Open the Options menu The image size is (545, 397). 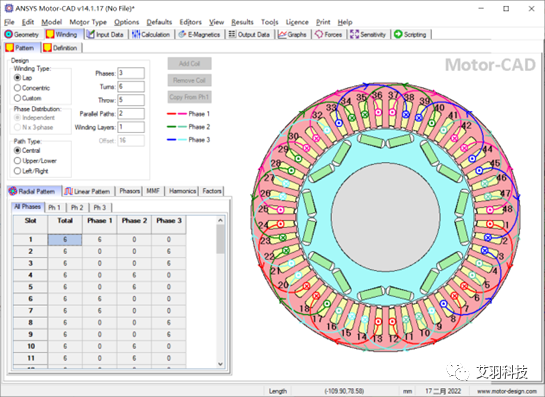click(127, 22)
